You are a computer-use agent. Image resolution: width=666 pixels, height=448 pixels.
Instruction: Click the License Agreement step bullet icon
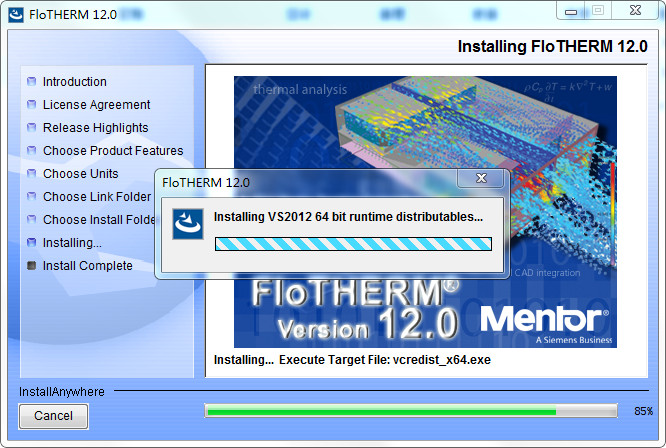coord(31,104)
